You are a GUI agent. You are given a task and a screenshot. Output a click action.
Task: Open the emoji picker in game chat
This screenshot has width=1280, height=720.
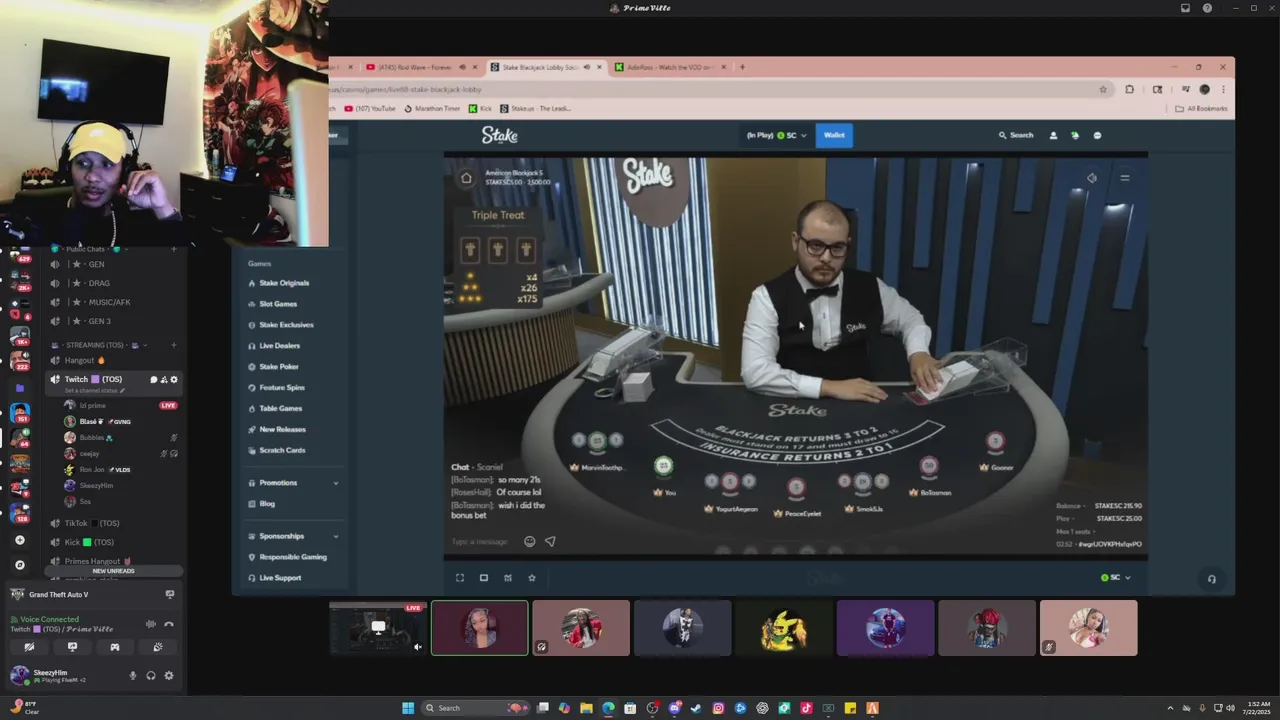[530, 542]
